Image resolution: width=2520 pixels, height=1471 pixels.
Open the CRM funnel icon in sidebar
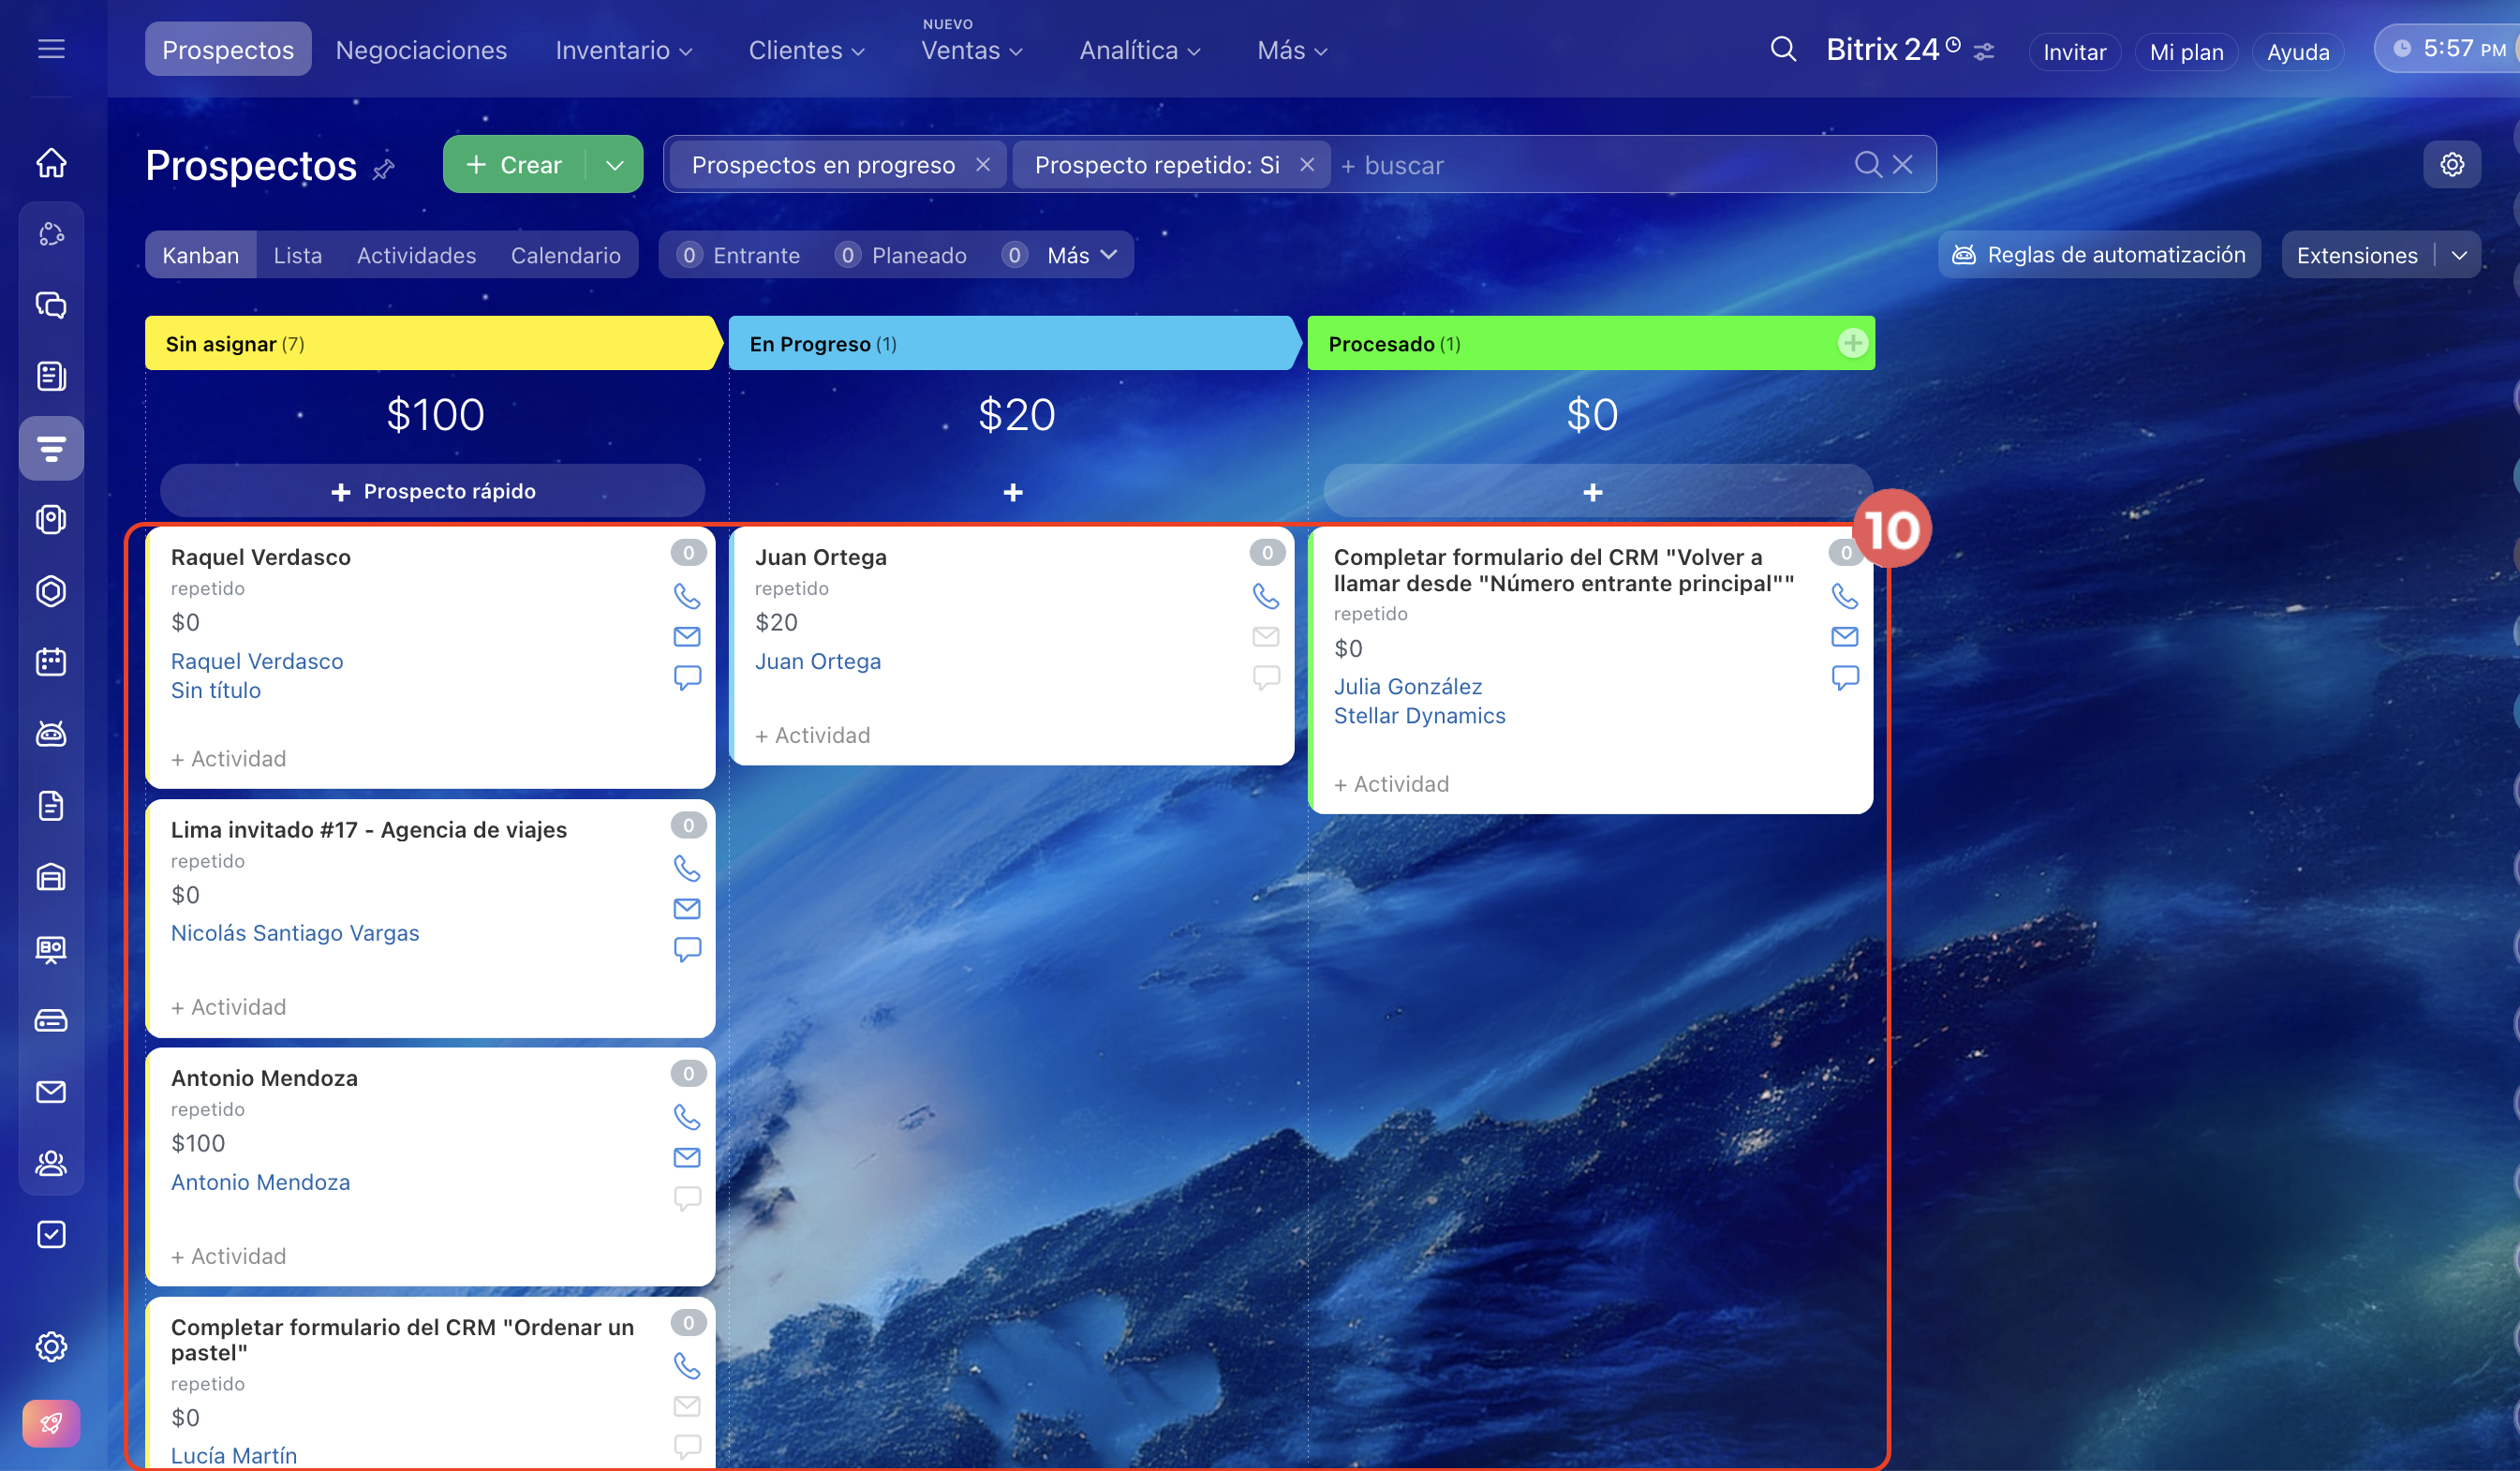(x=51, y=448)
